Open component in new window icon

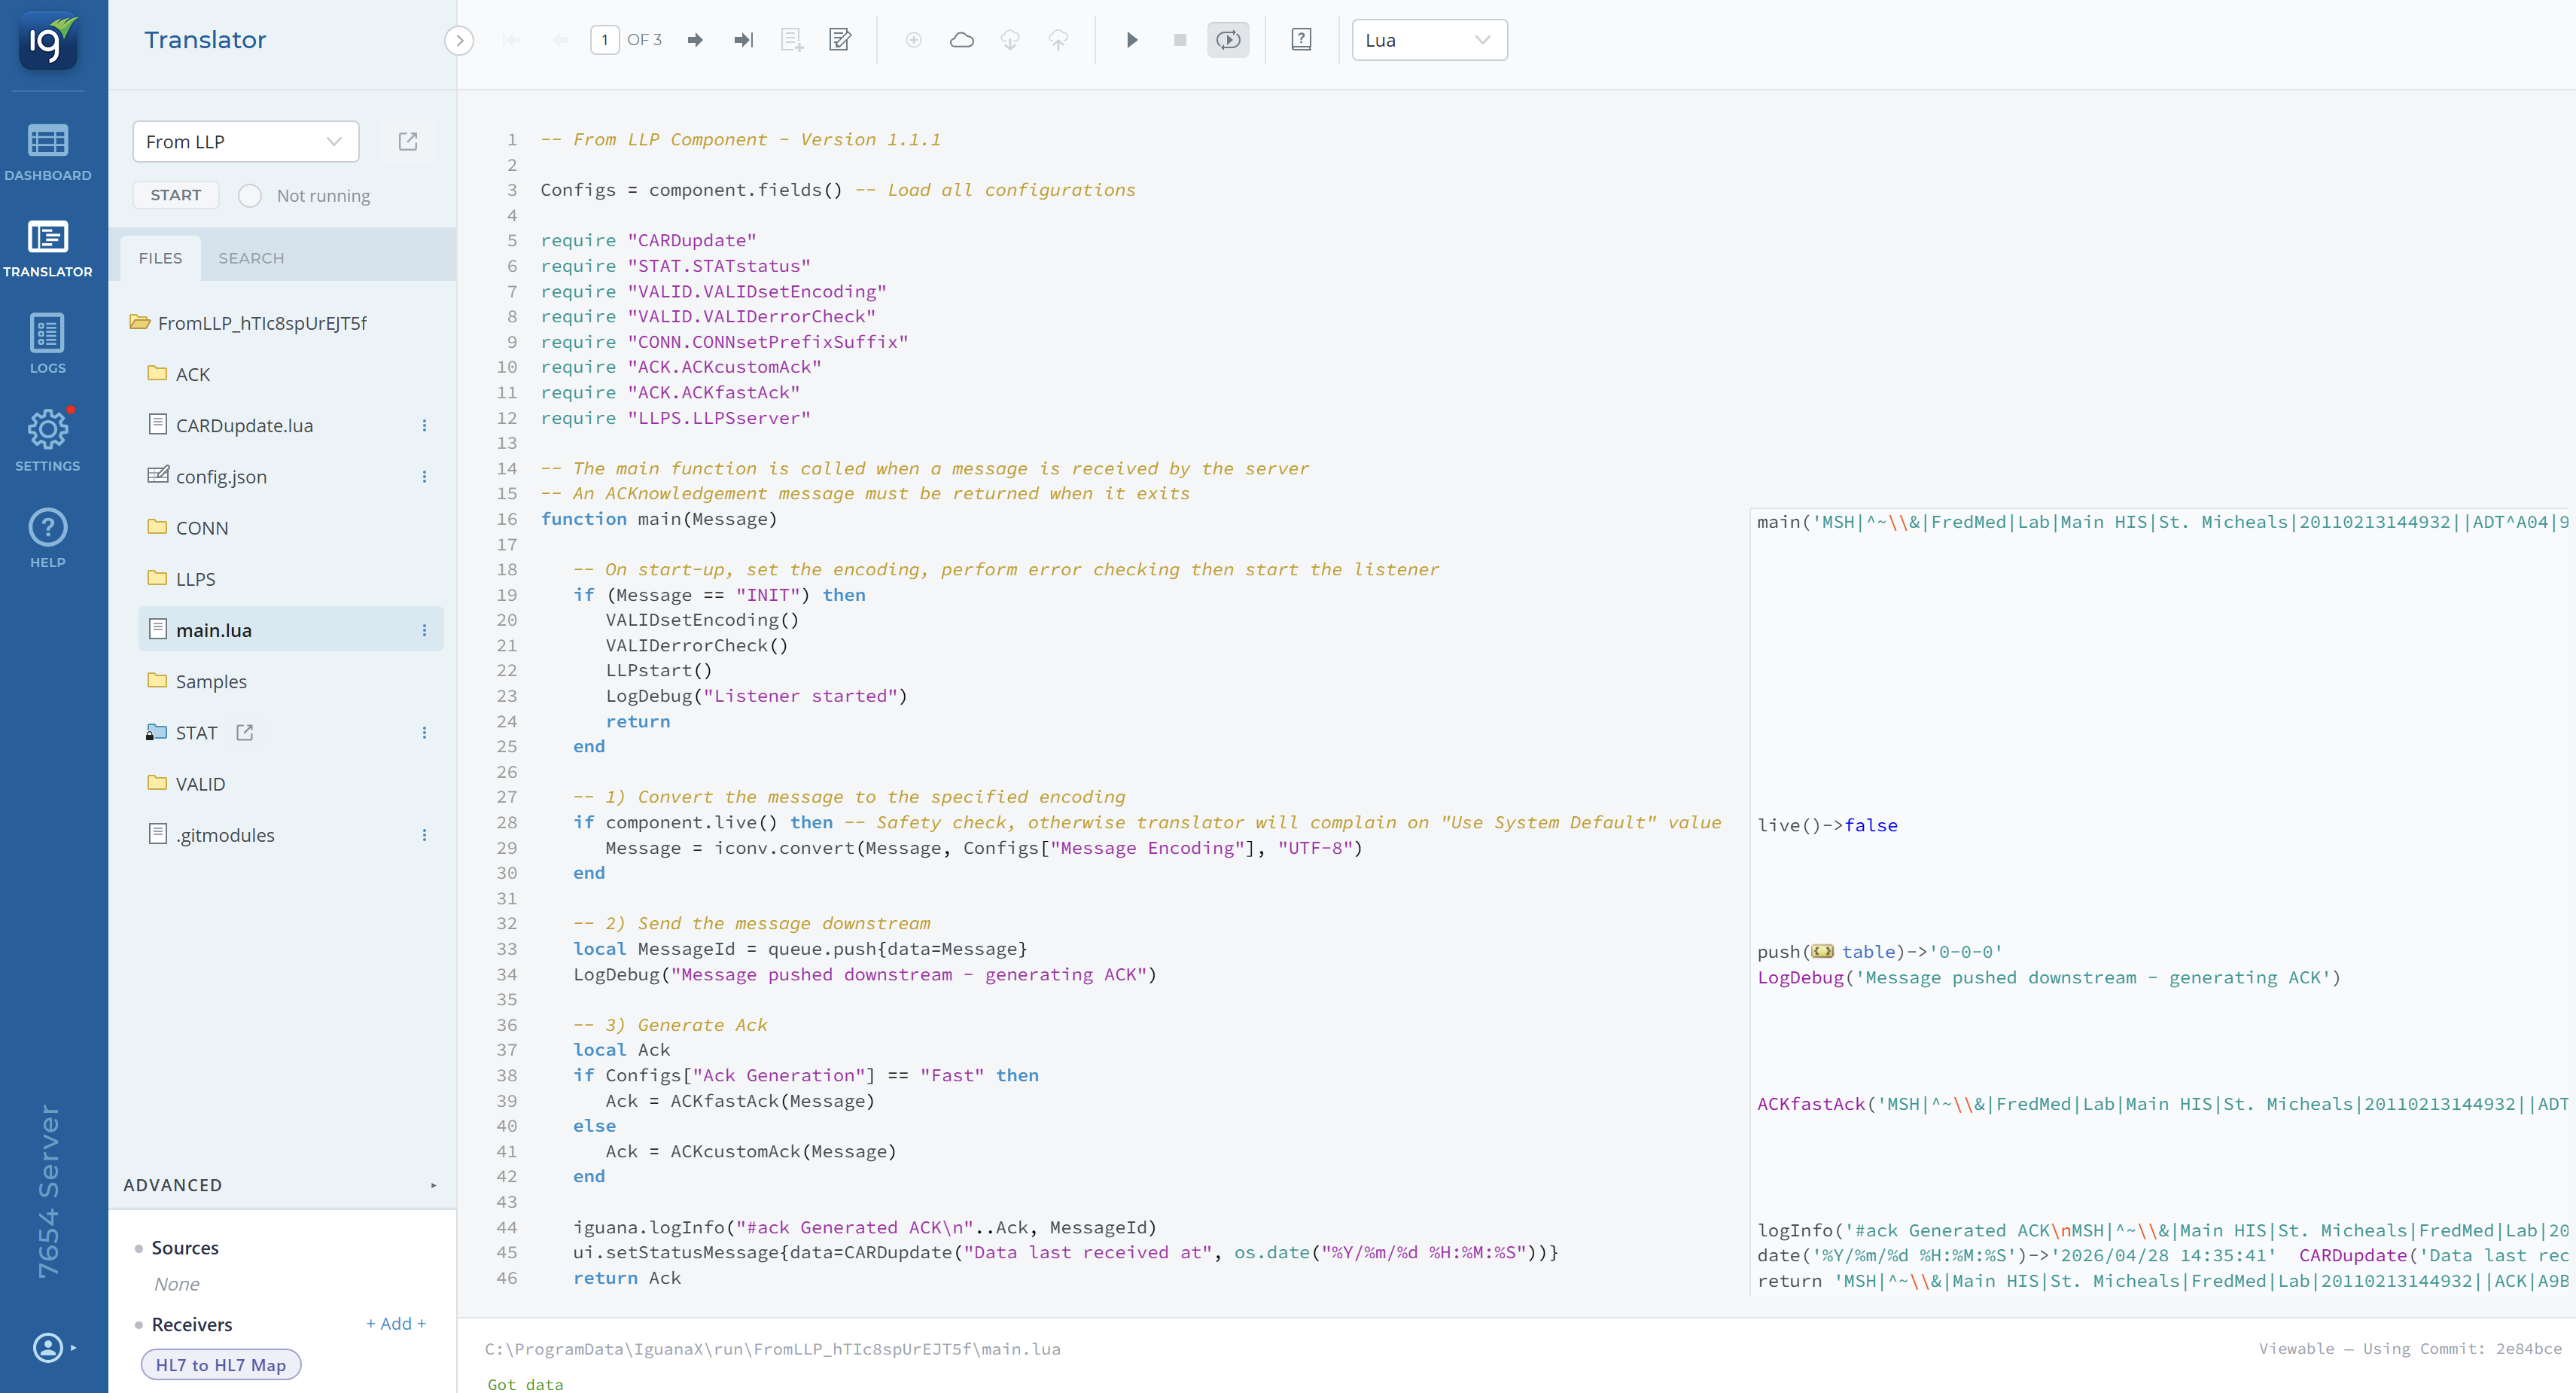[408, 141]
